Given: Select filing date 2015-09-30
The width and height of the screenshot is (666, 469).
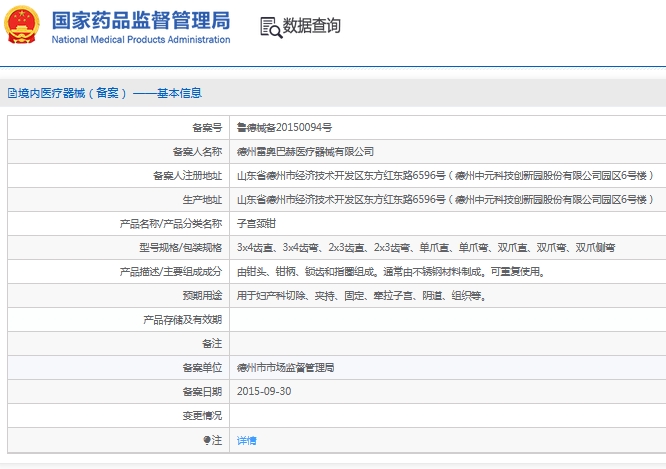Looking at the screenshot, I should (x=264, y=391).
